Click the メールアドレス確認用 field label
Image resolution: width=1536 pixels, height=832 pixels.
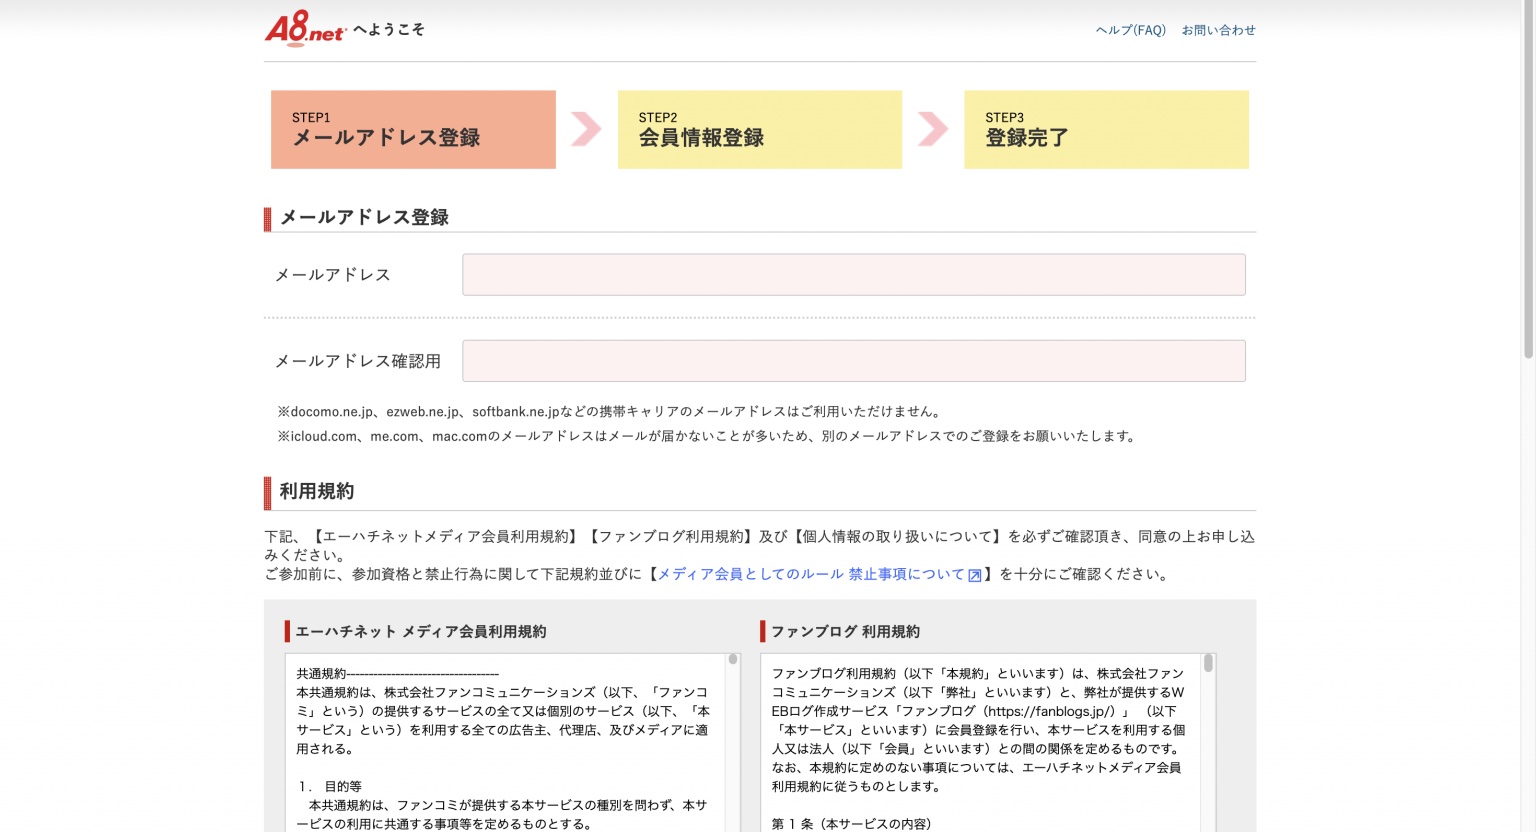pos(357,361)
